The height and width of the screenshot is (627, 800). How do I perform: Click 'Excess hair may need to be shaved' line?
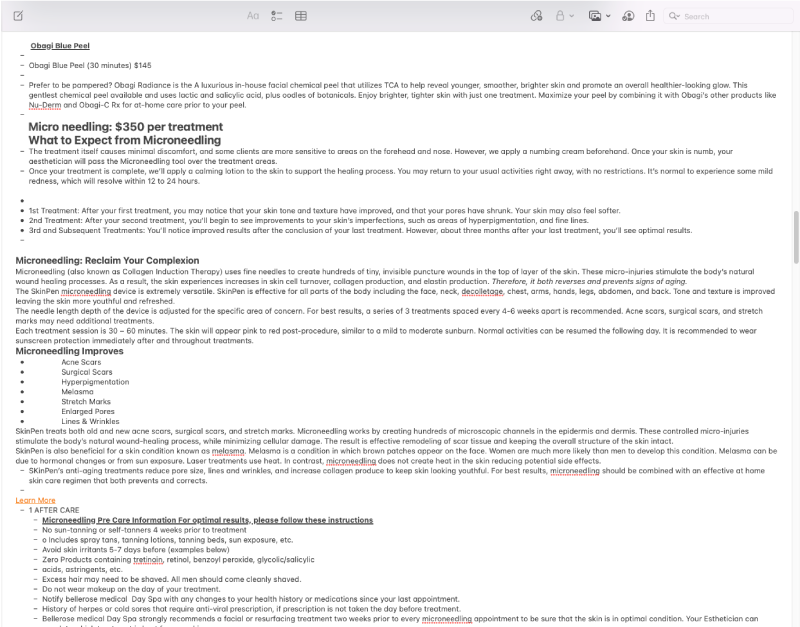[x=171, y=580]
